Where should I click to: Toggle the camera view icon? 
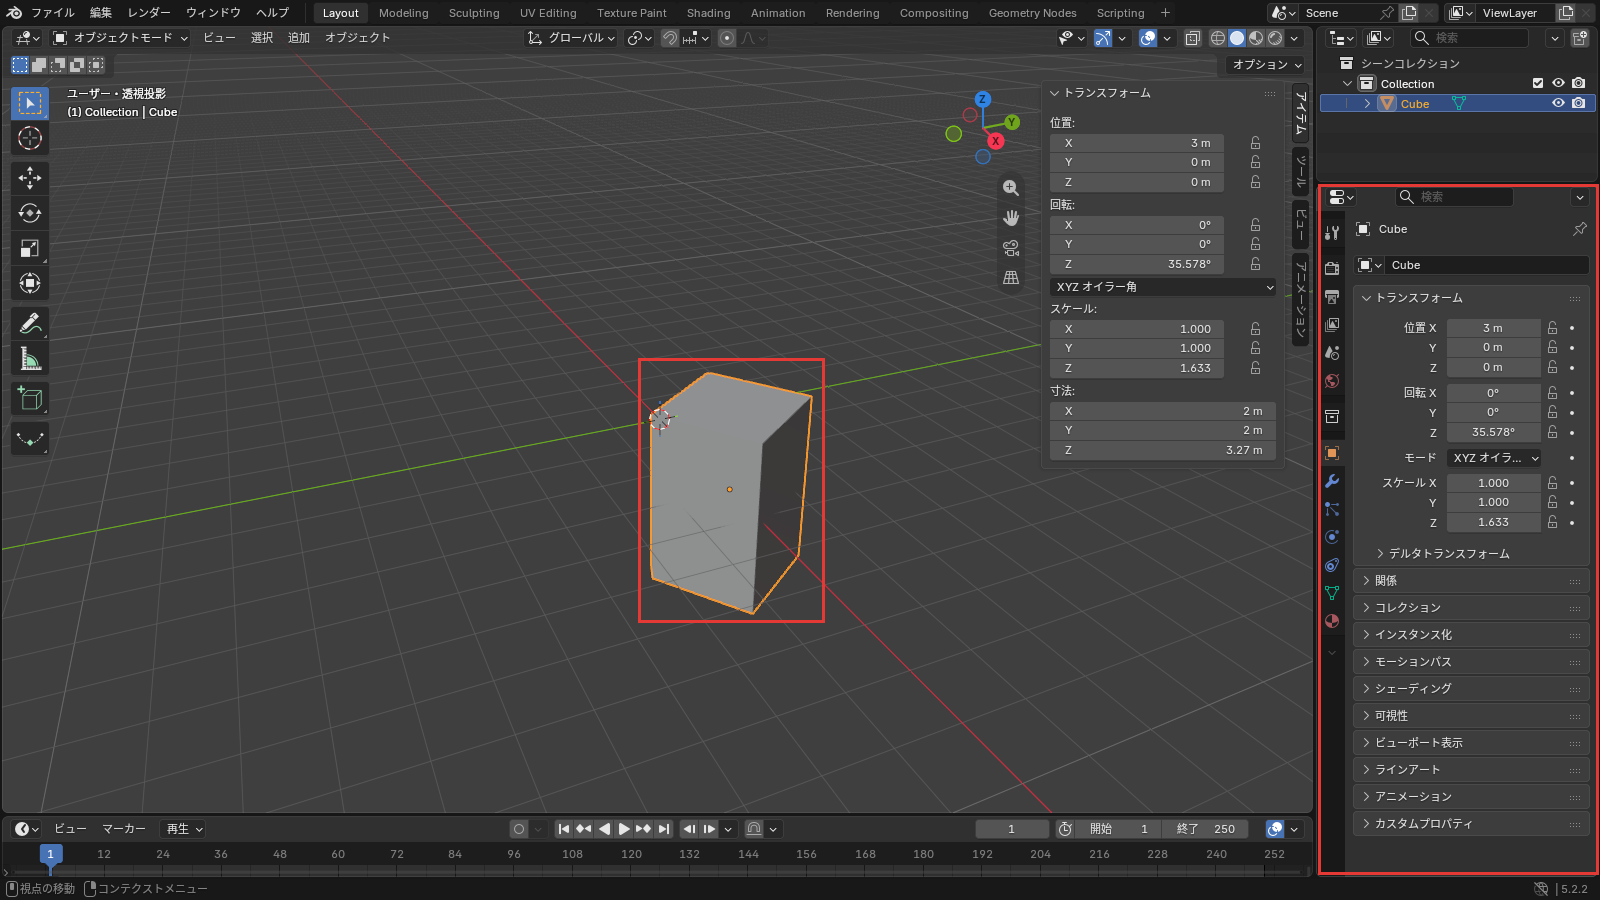point(1011,248)
